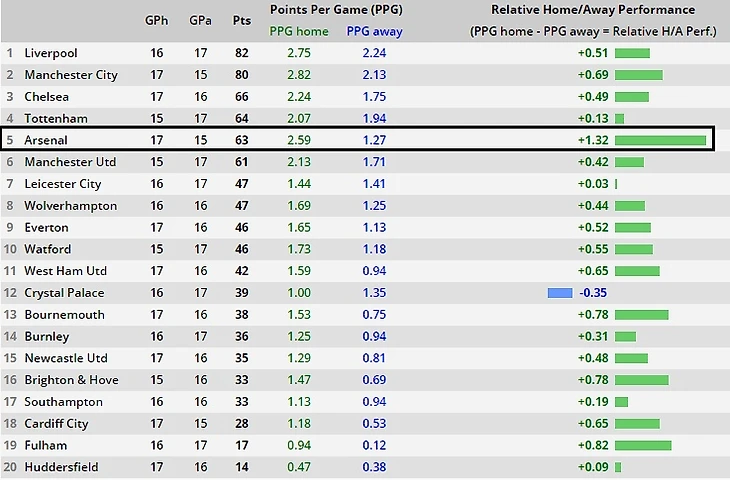Select the Huddersfield team name
The height and width of the screenshot is (480, 730).
click(61, 467)
